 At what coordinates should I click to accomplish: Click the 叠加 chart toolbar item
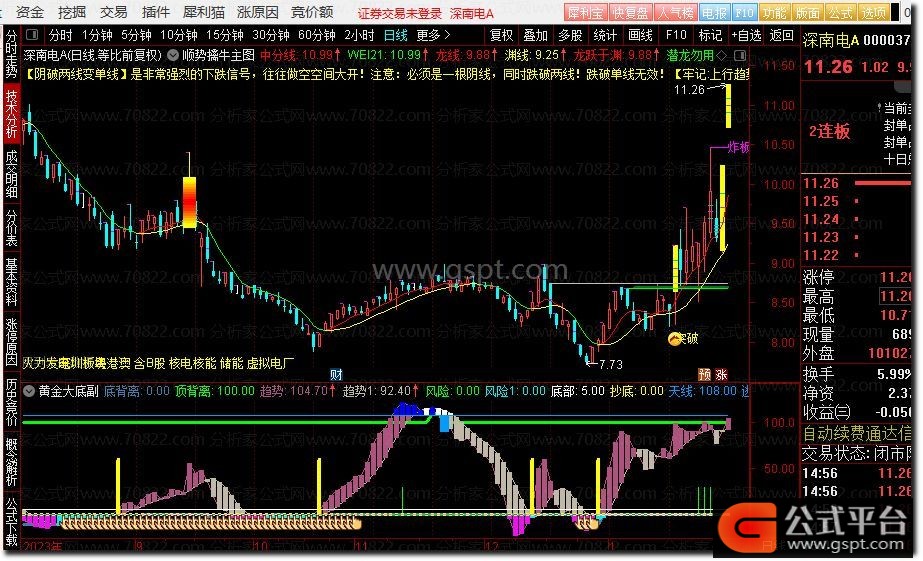click(536, 35)
